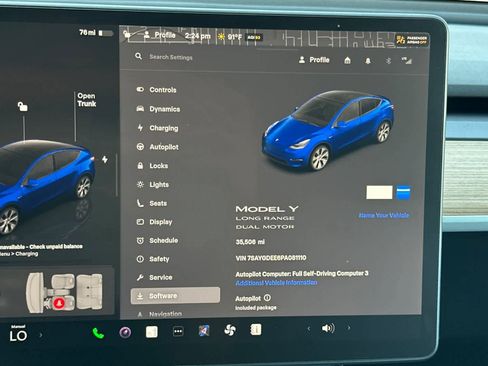The height and width of the screenshot is (366, 488).
Task: Tap the lock icon in status bar
Action: (127, 34)
